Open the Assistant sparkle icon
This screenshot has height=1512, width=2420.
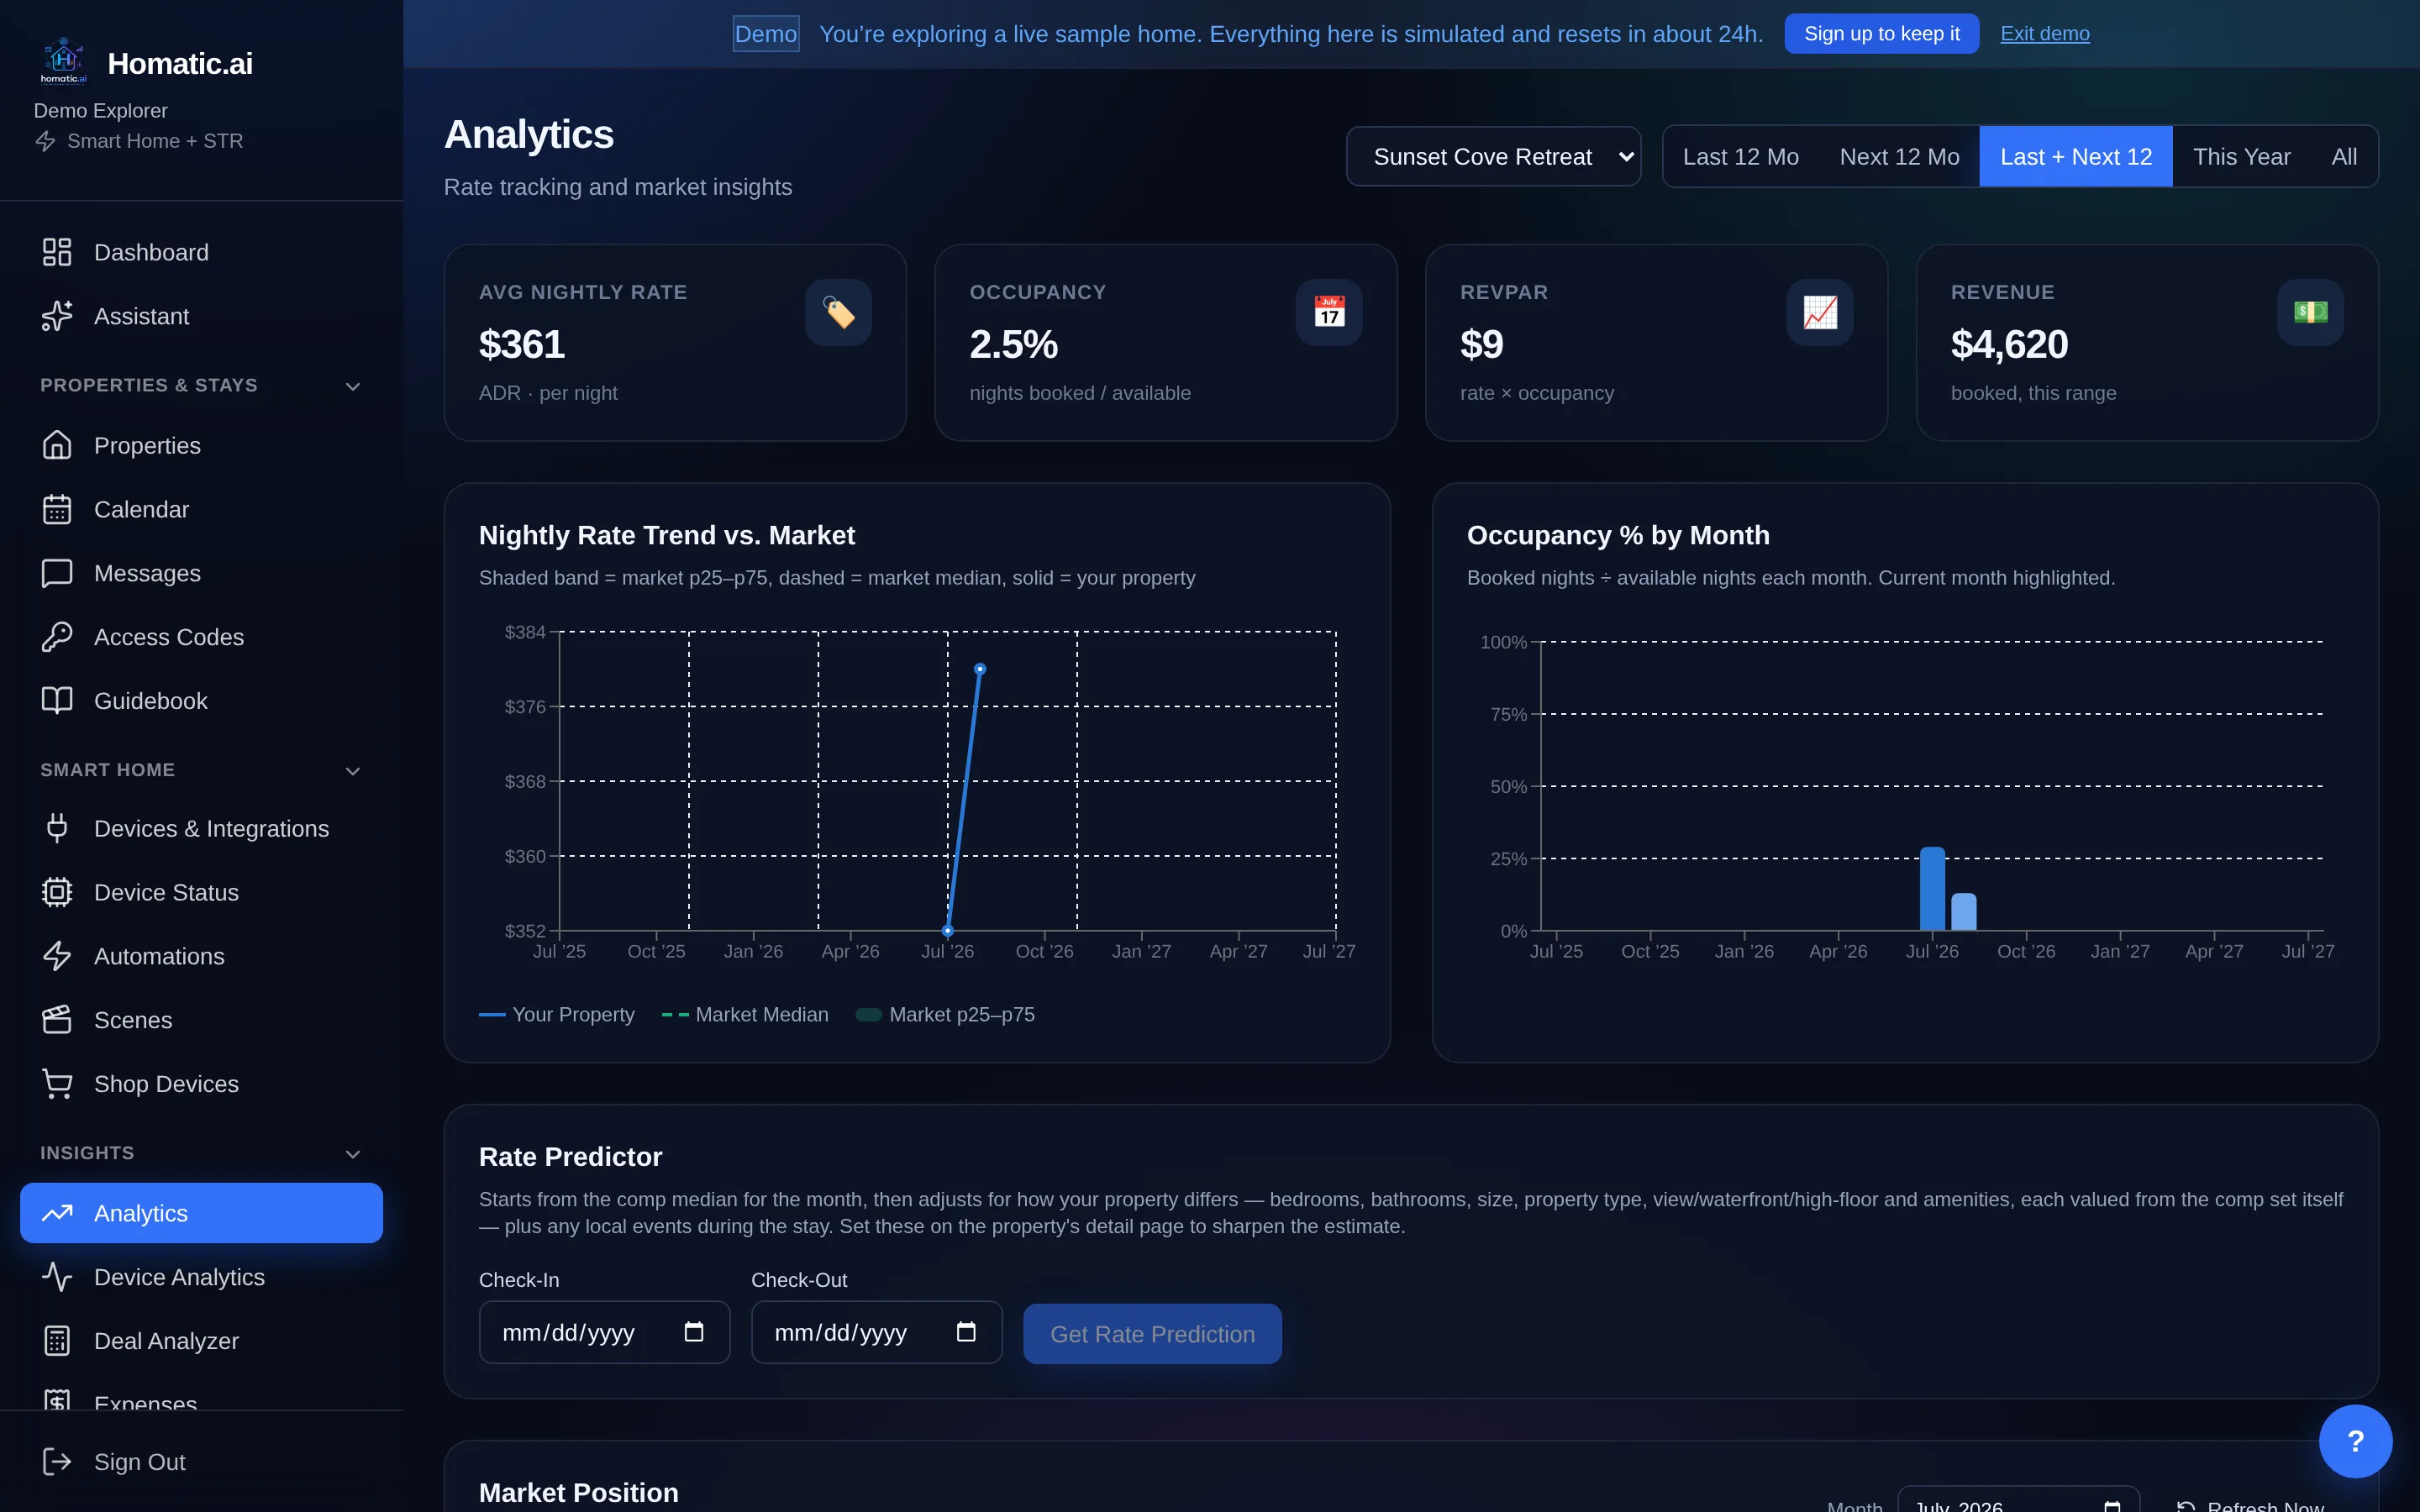pyautogui.click(x=57, y=316)
